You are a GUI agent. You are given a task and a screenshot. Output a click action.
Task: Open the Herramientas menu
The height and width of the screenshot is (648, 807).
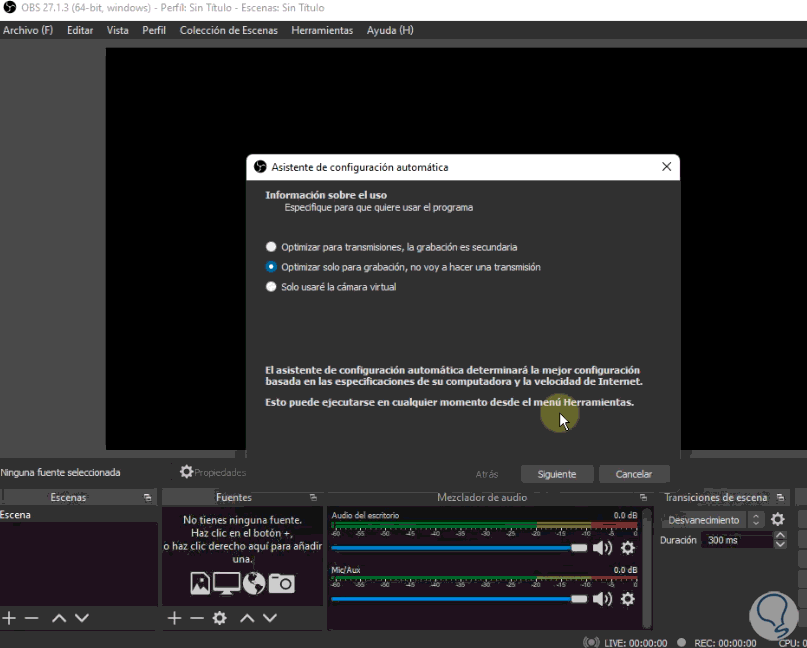click(x=322, y=30)
